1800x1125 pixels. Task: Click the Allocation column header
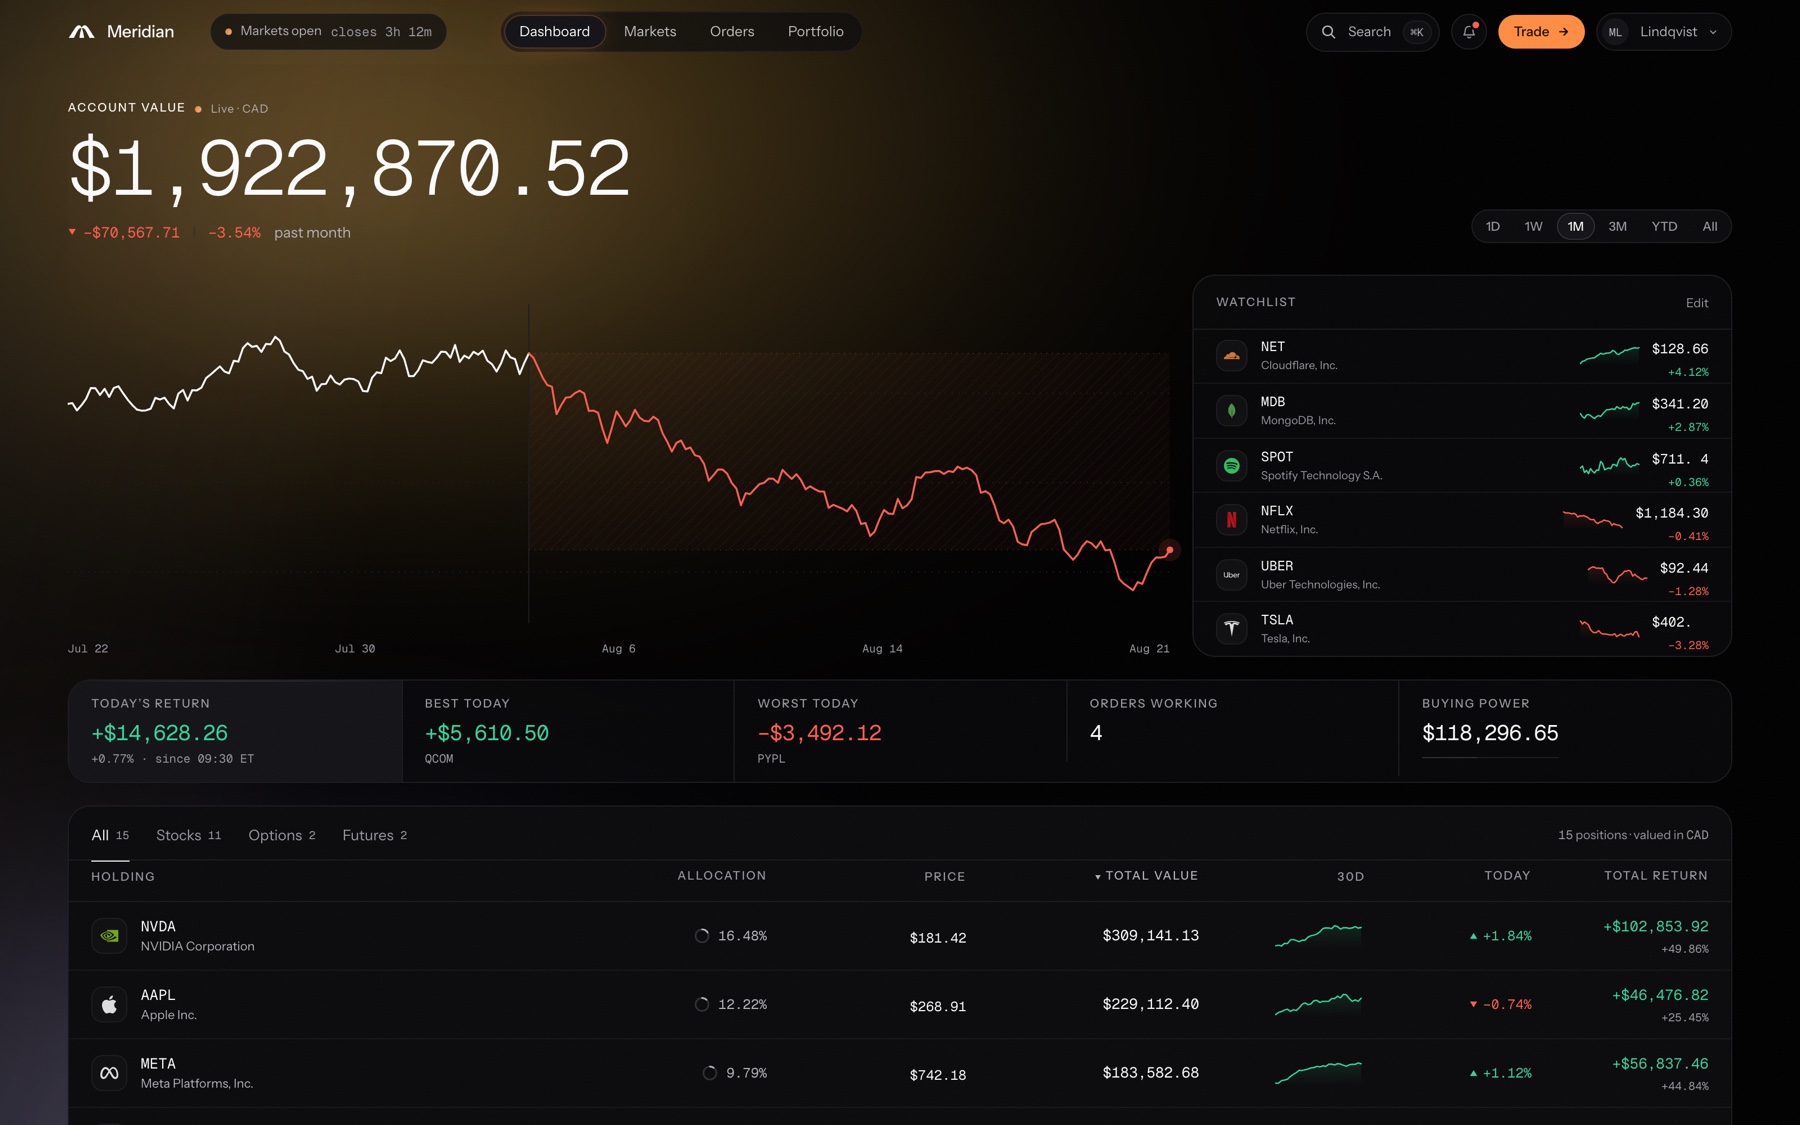click(722, 876)
